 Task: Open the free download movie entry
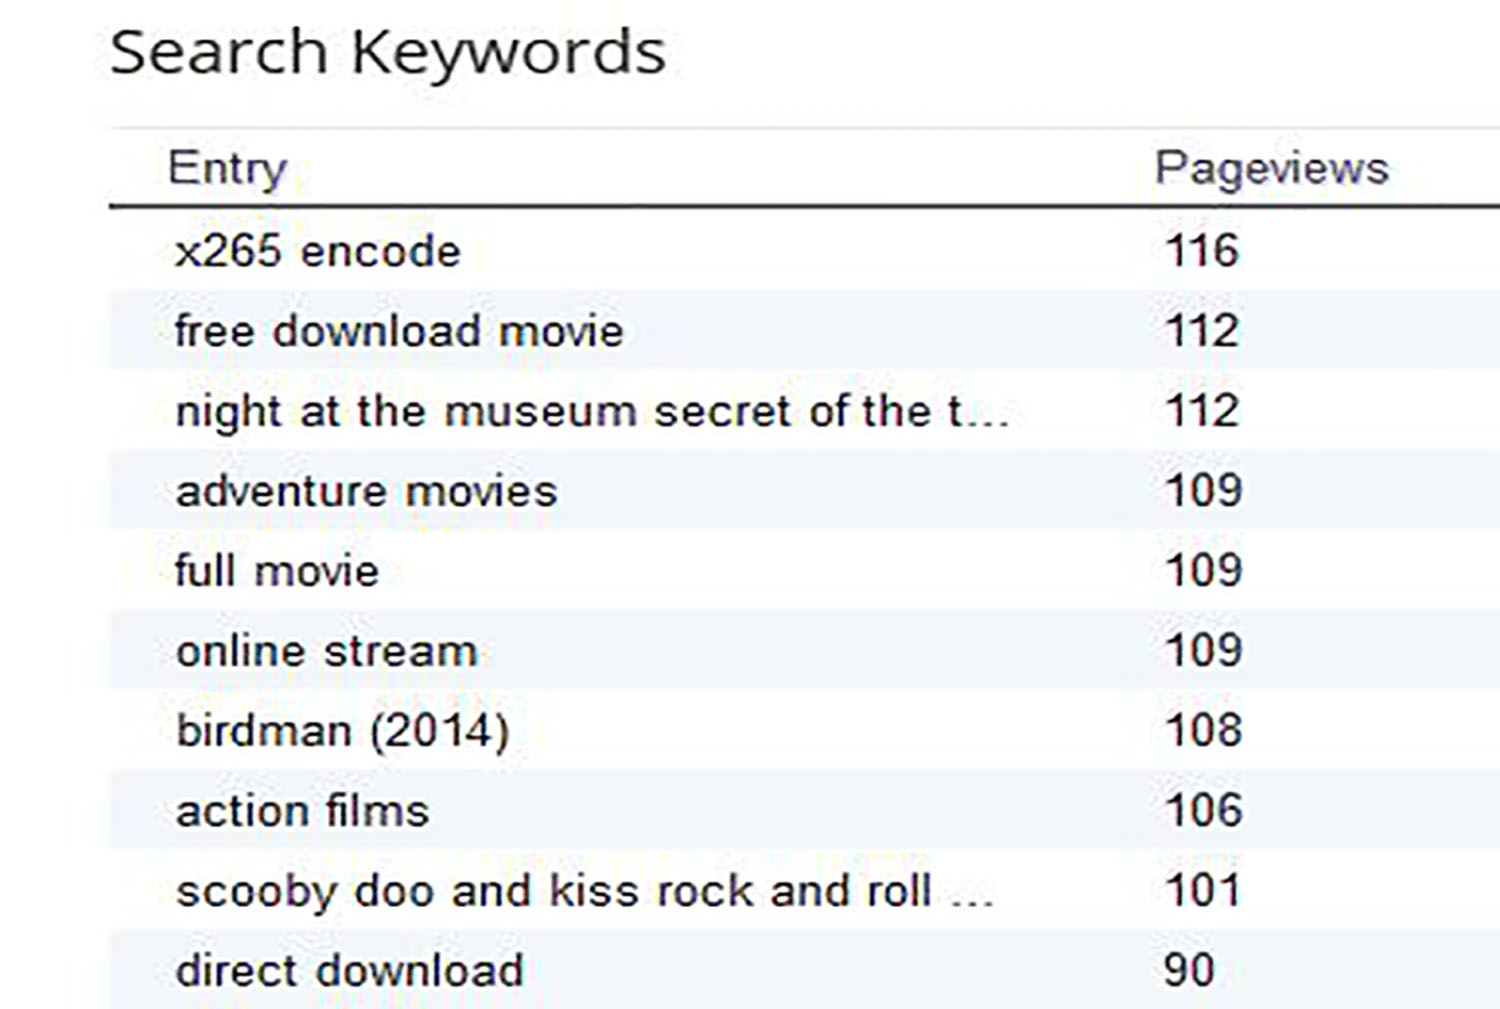click(398, 331)
